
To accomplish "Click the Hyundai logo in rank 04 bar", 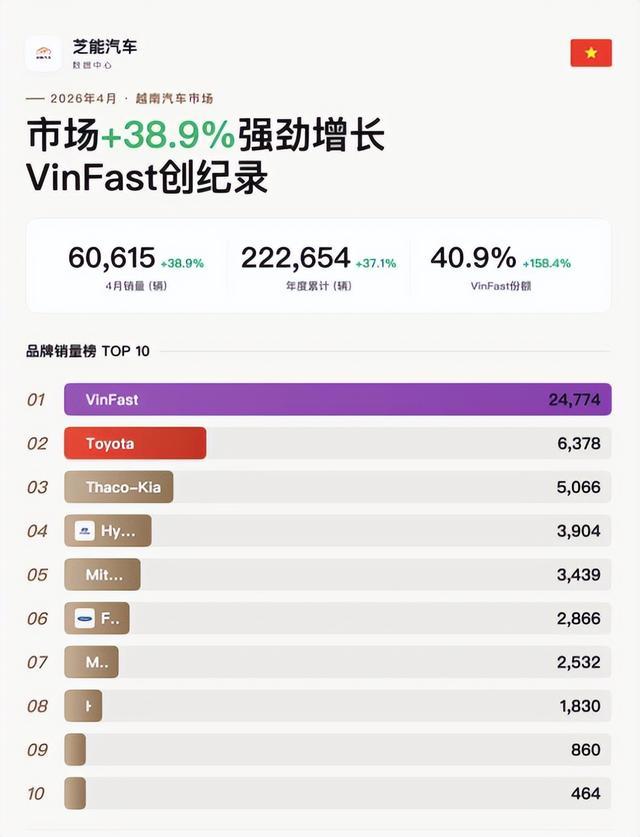I will (x=84, y=531).
